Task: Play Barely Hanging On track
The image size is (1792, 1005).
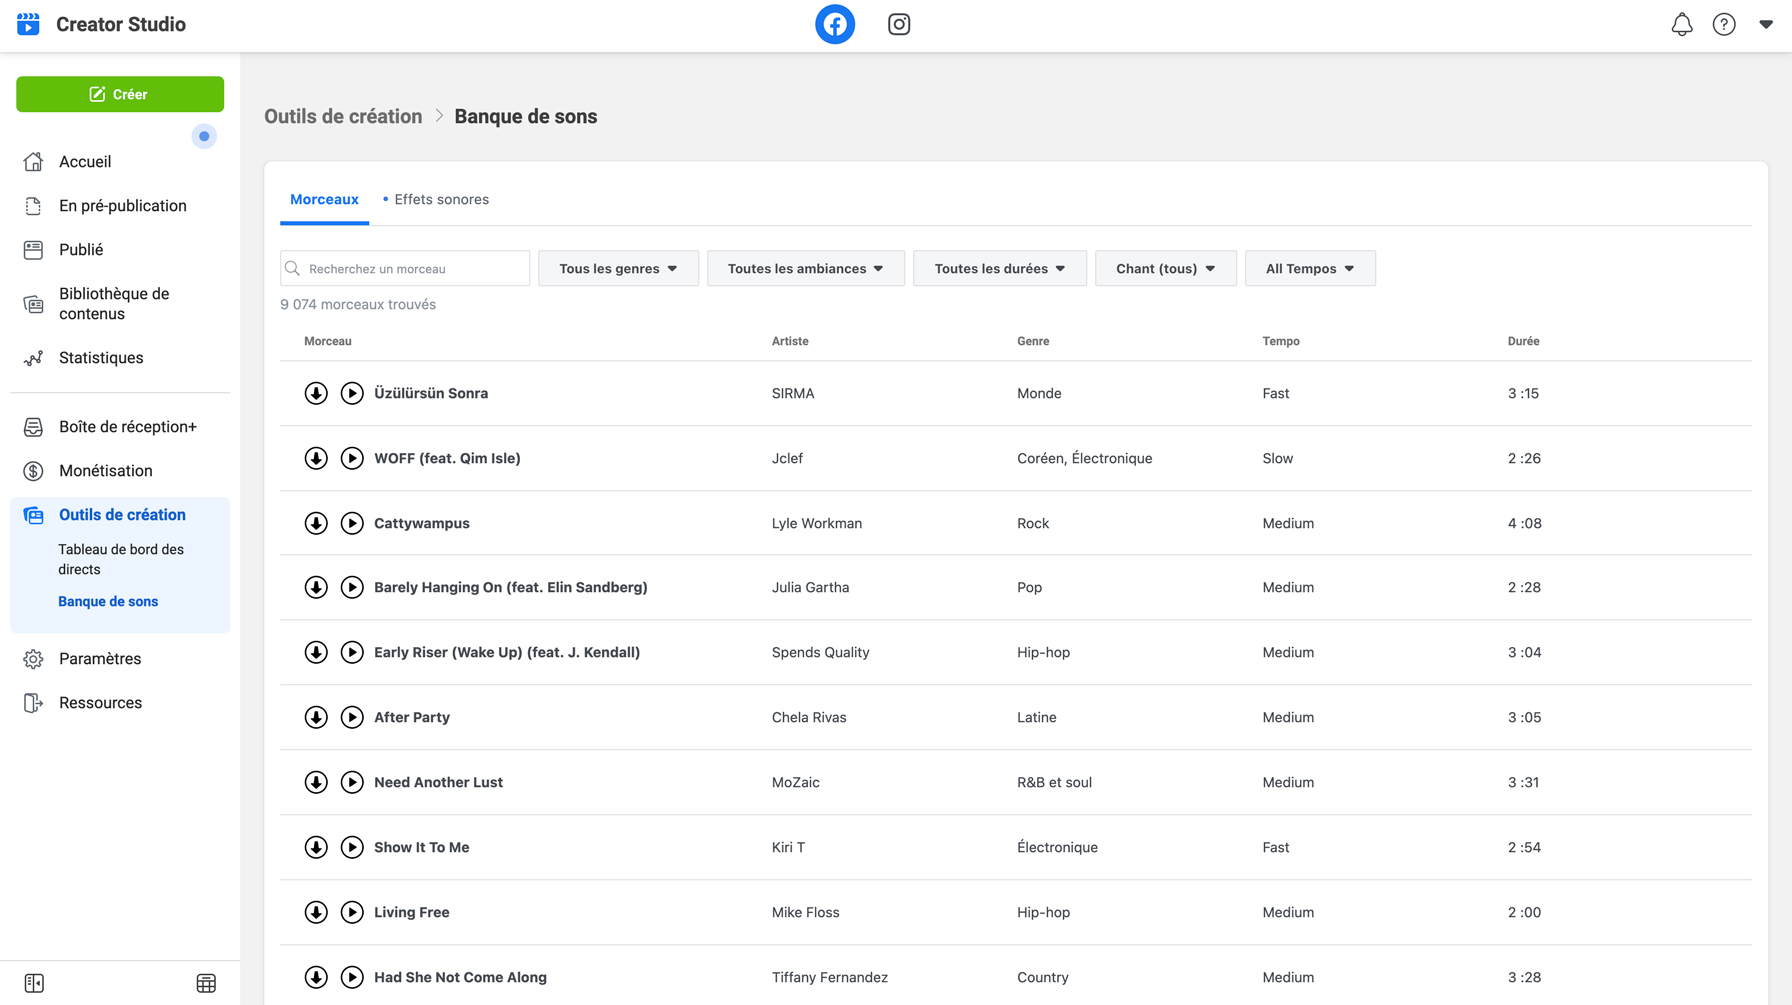Action: click(x=352, y=587)
